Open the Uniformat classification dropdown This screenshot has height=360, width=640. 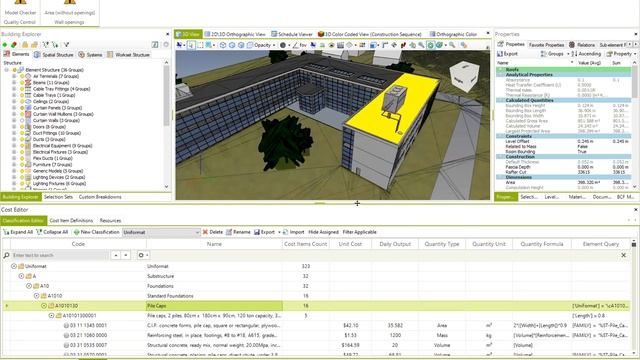[x=197, y=232]
